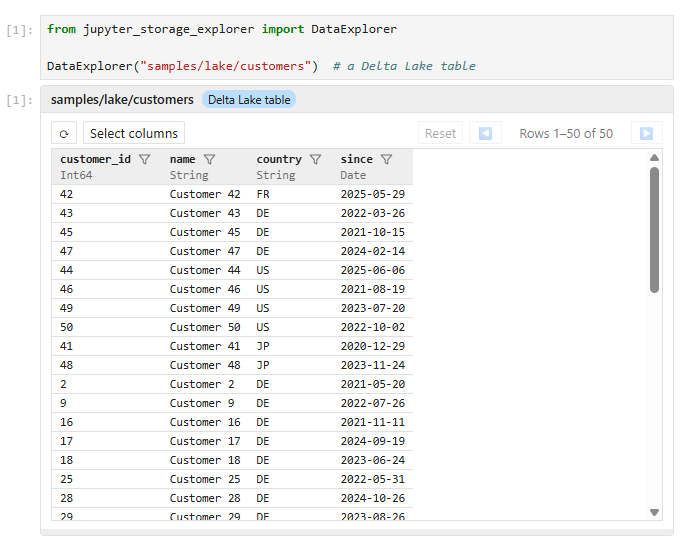Open filter for country column

(x=315, y=159)
